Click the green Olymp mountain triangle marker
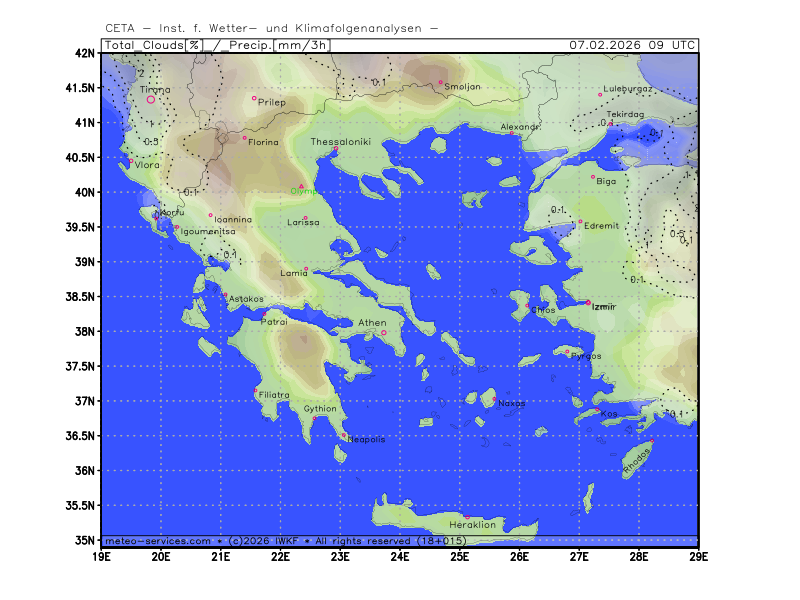The width and height of the screenshot is (800, 600). click(301, 186)
